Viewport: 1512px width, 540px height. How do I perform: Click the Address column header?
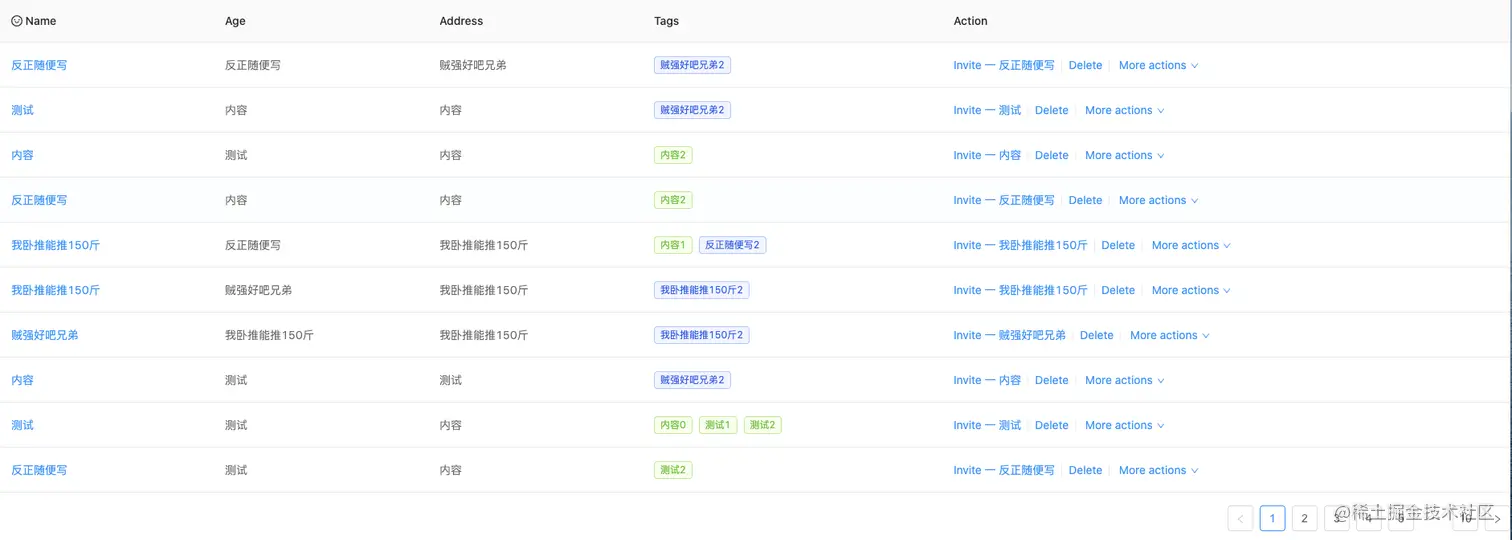[461, 21]
